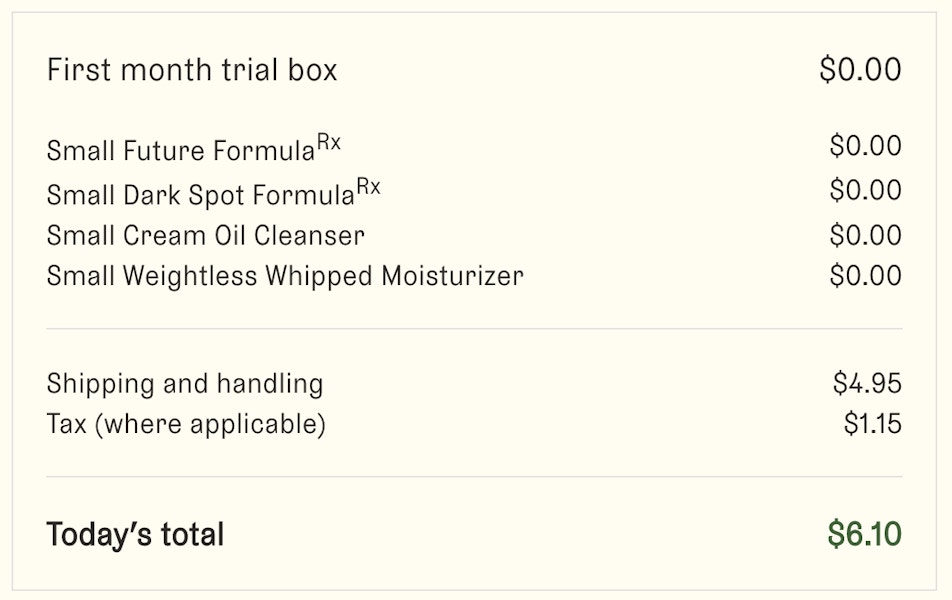Viewport: 952px width, 600px height.
Task: Click the $4.95 shipping amount
Action: (x=867, y=383)
